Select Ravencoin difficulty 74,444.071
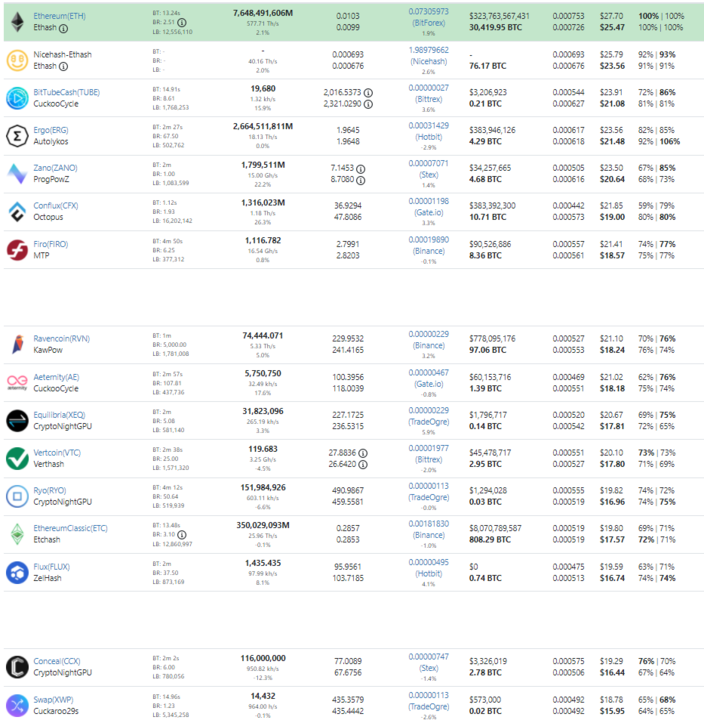This screenshot has width=704, height=720. (x=263, y=336)
